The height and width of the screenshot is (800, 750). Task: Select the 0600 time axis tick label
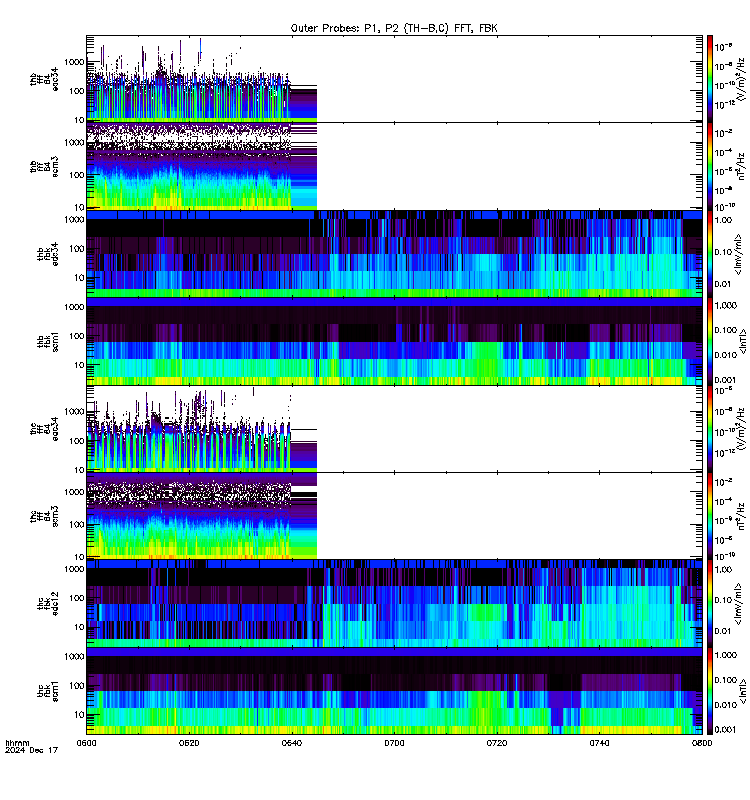pyautogui.click(x=86, y=743)
